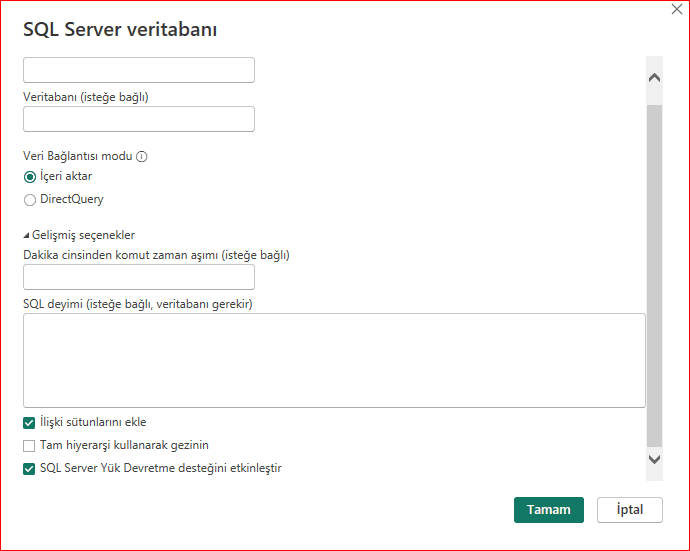This screenshot has width=690, height=551.
Task: Select the İçeri aktar radio button
Action: tap(30, 177)
